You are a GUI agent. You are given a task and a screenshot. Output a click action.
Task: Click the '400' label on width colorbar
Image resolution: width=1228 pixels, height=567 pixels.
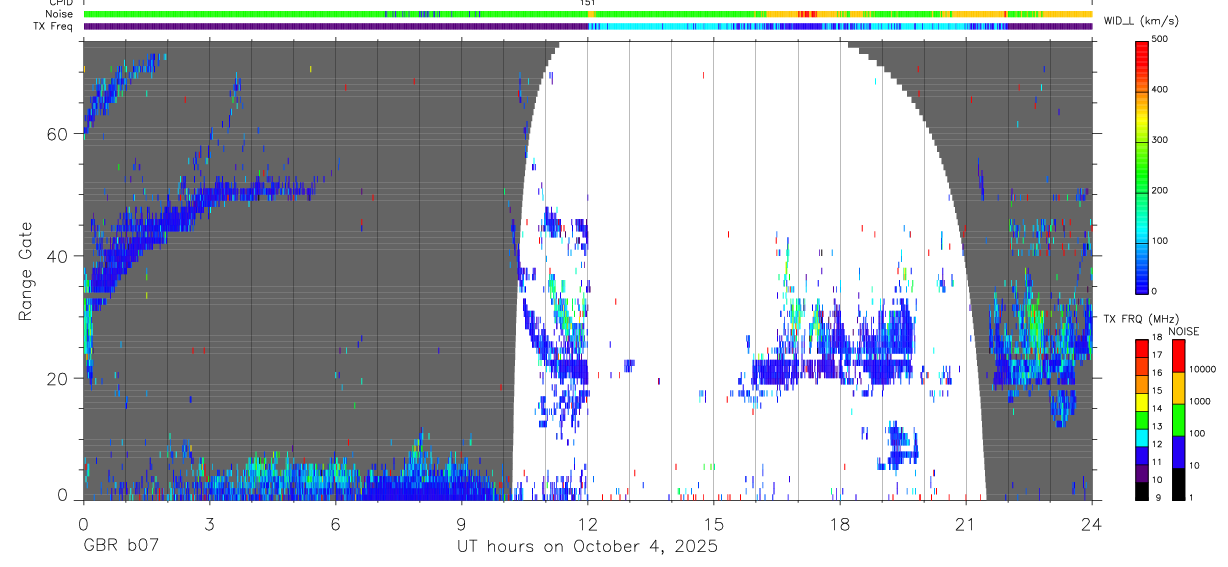click(1160, 90)
